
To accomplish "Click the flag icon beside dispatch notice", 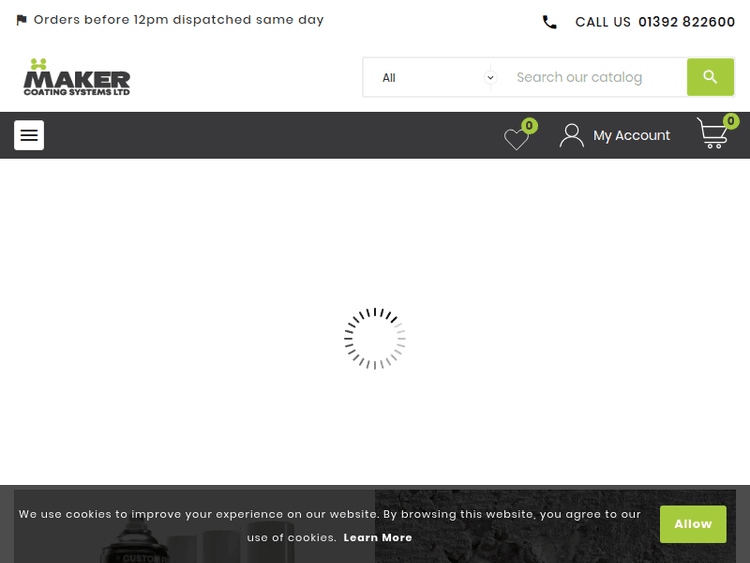I will tap(21, 20).
